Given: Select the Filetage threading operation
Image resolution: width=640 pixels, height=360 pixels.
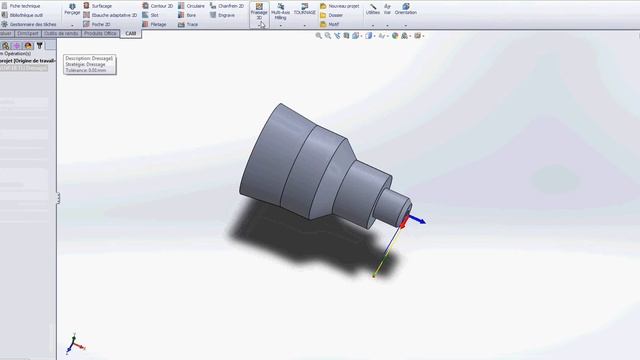Looking at the screenshot, I should tap(154, 24).
